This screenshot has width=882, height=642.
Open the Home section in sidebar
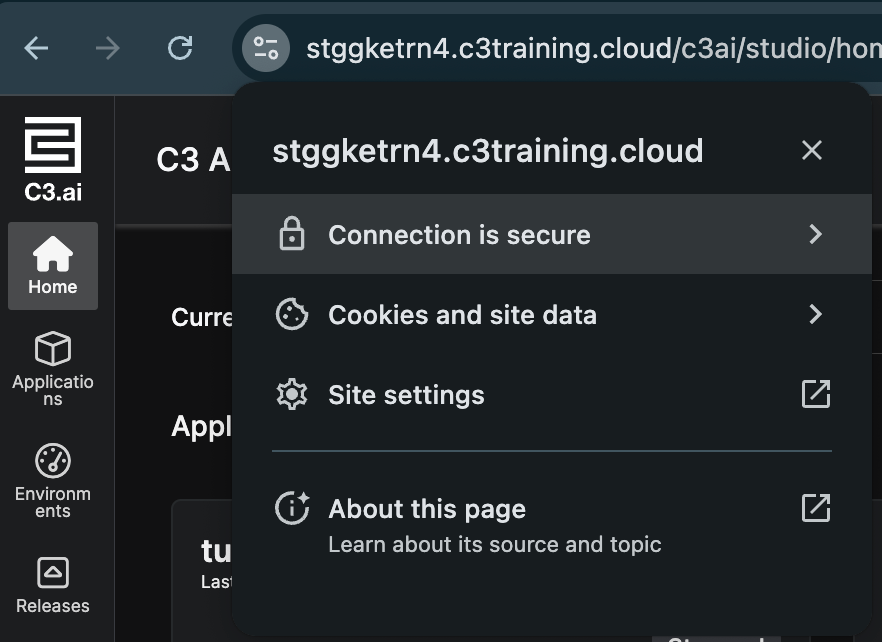(53, 266)
